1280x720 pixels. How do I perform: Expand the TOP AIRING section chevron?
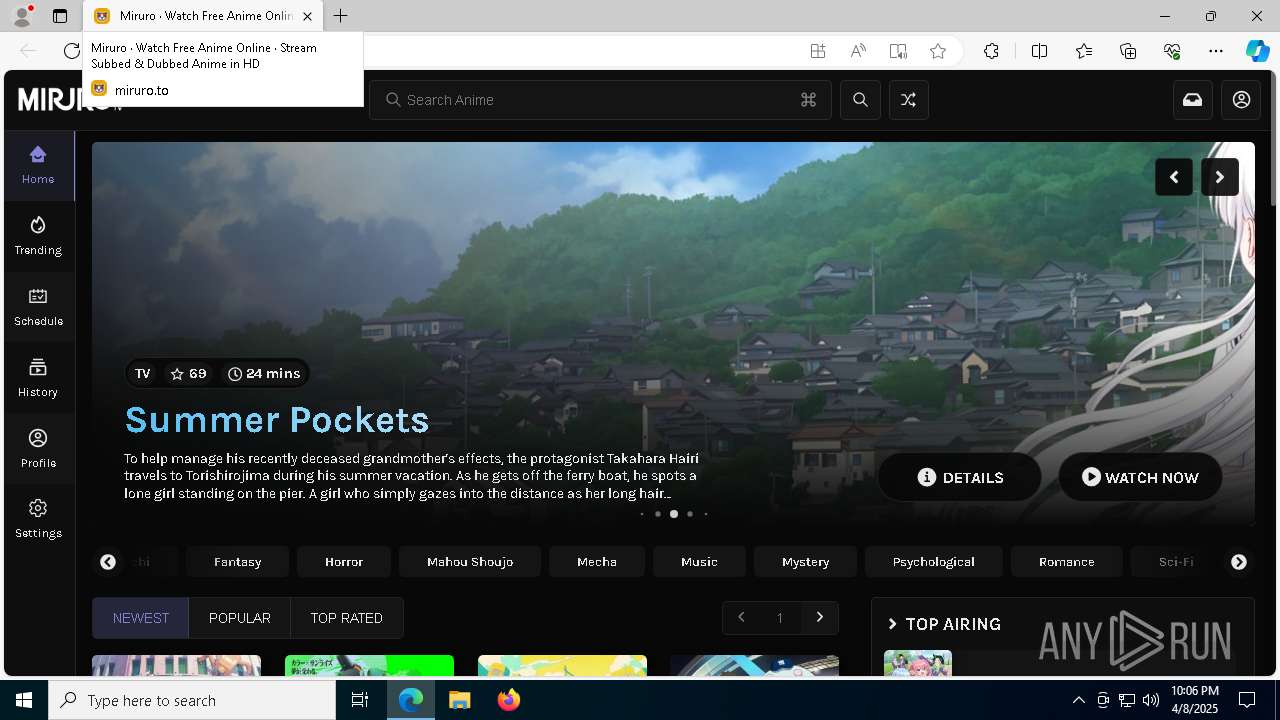893,624
